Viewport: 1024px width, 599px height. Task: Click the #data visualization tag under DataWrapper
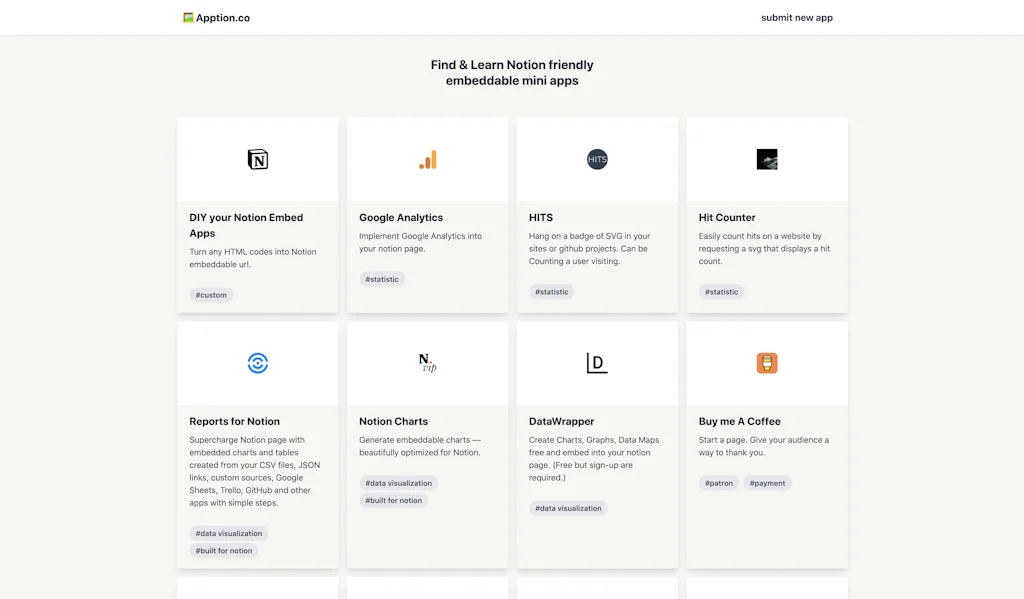[568, 507]
